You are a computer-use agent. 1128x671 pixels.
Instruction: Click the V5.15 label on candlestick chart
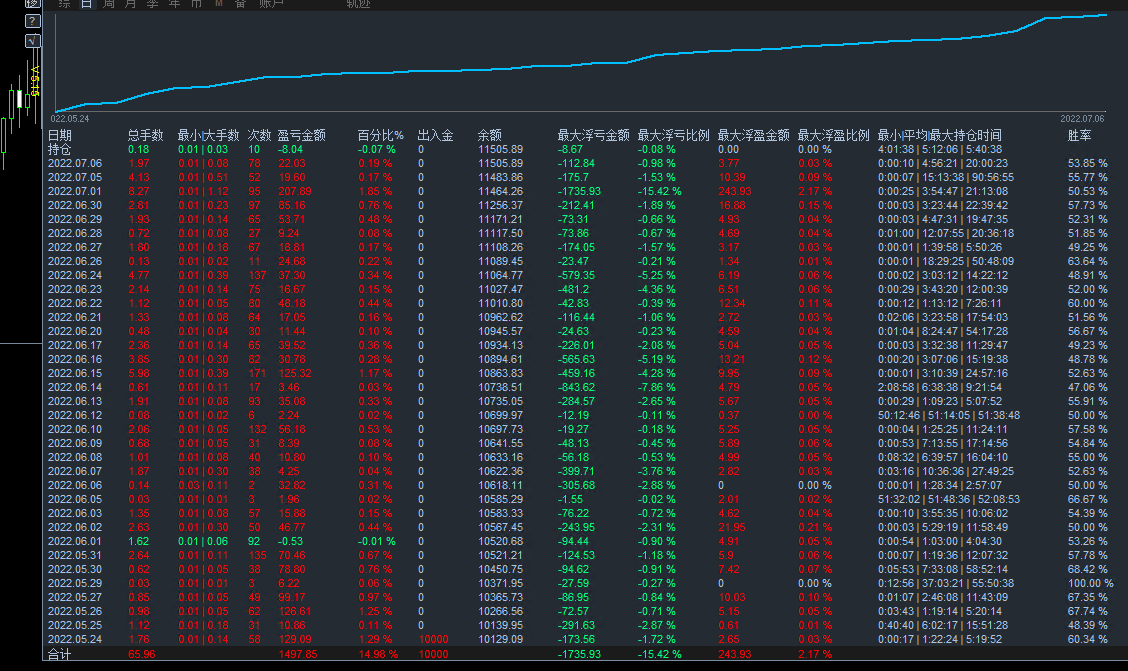(34, 81)
